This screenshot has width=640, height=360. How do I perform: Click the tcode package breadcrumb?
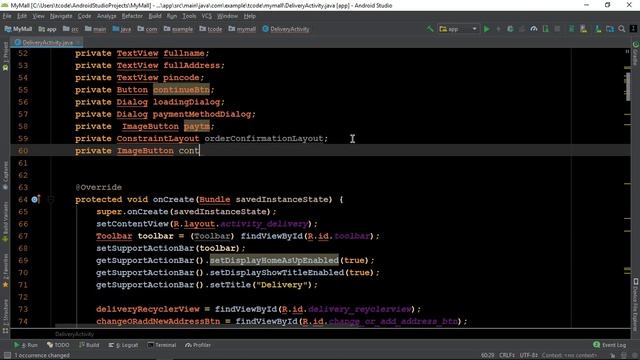click(211, 29)
